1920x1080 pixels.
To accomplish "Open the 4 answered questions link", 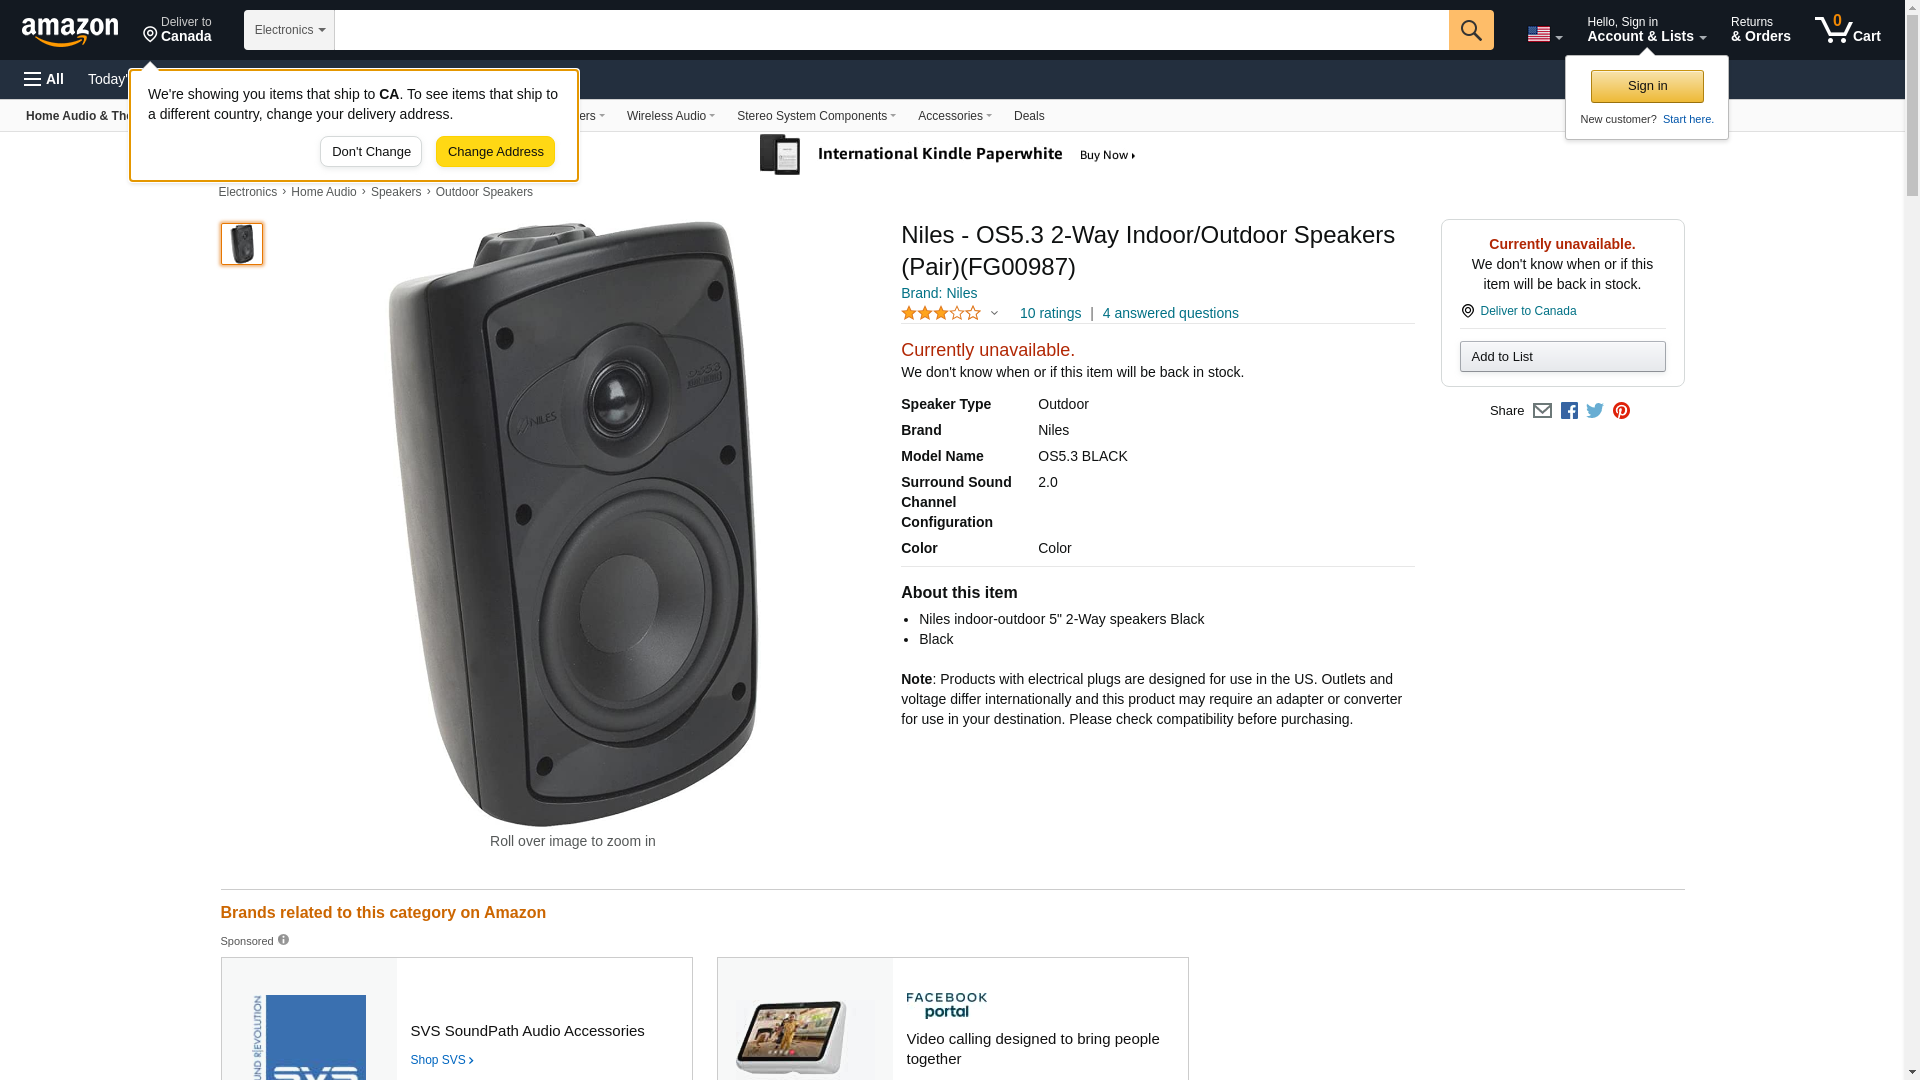I will click(x=1170, y=314).
